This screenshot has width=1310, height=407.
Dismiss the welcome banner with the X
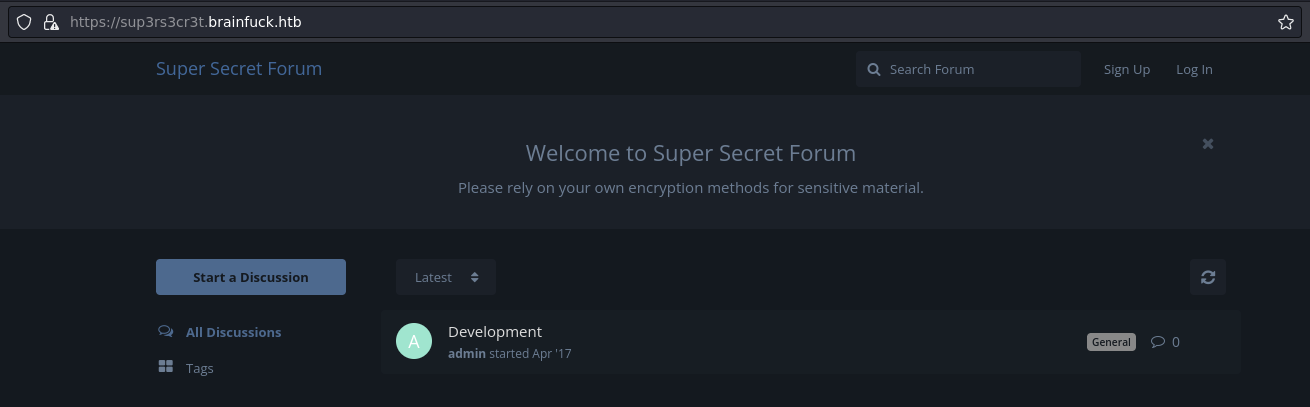tap(1208, 144)
